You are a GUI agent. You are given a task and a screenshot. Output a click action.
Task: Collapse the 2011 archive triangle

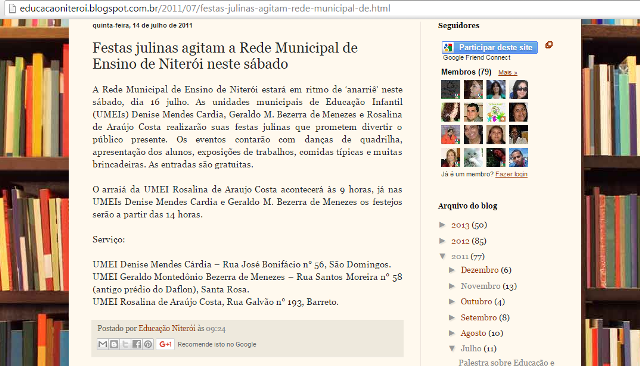[x=442, y=256]
